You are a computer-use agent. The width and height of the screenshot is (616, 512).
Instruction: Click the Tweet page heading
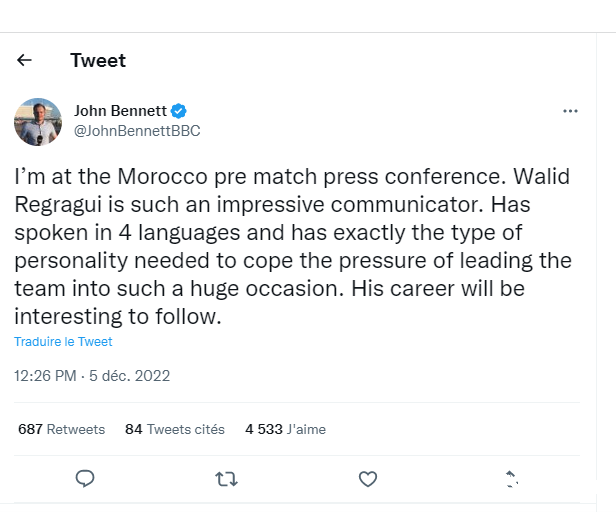tap(98, 60)
